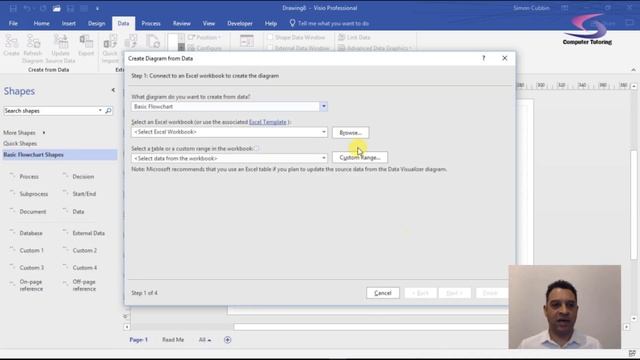640x360 pixels.
Task: Select the Custom 1 shape
Action: [27, 250]
